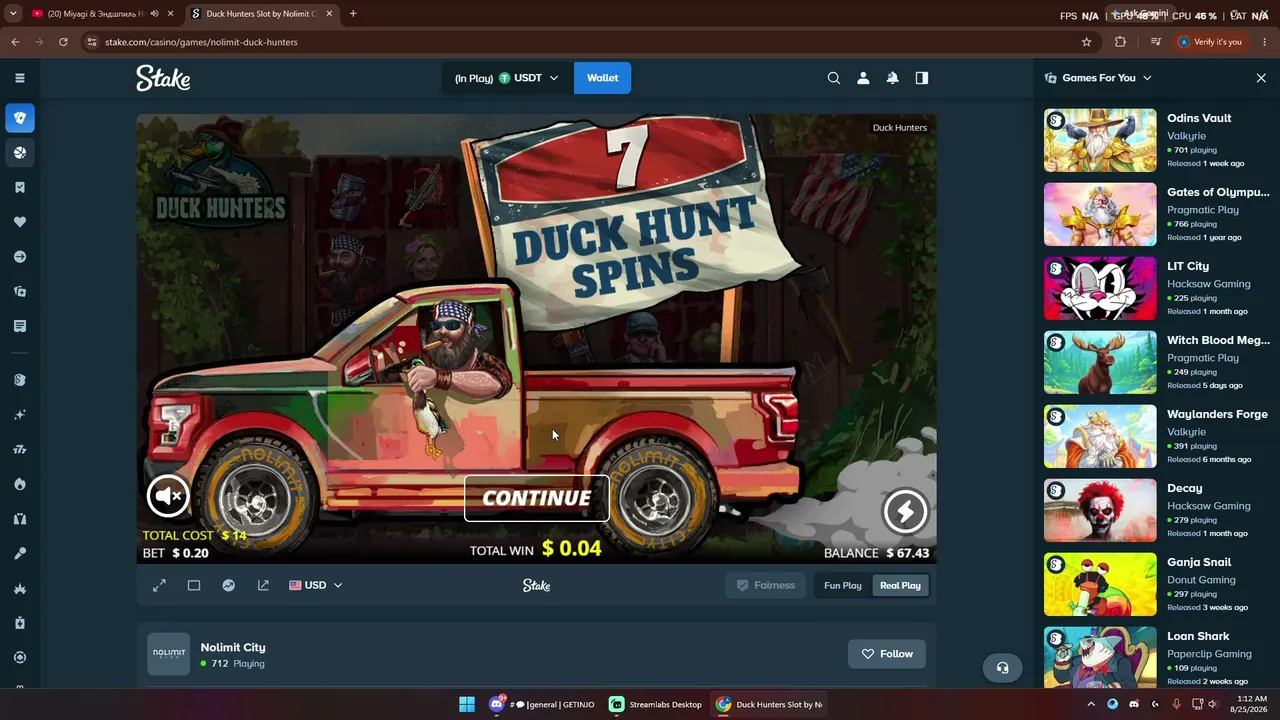This screenshot has width=1280, height=720.
Task: Open the live stats chart icon
Action: 229,586
